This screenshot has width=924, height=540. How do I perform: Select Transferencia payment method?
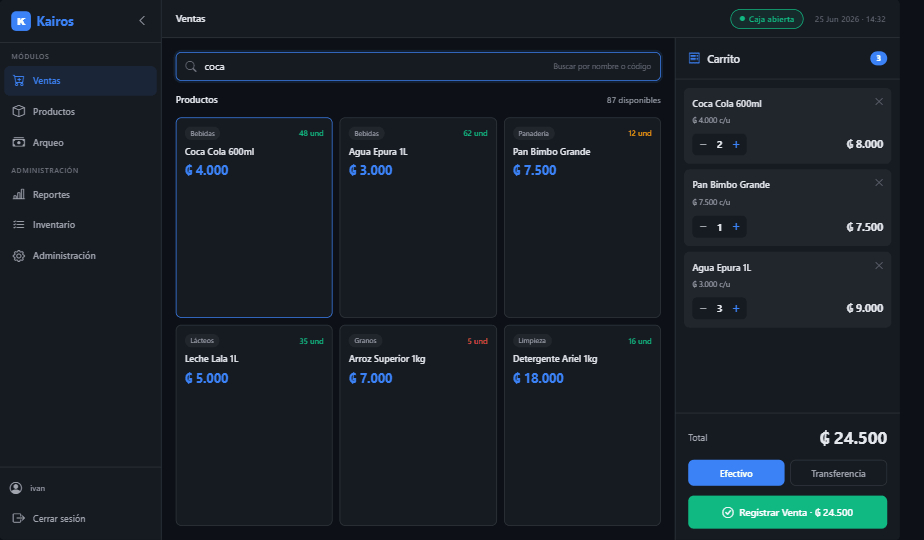(x=838, y=473)
